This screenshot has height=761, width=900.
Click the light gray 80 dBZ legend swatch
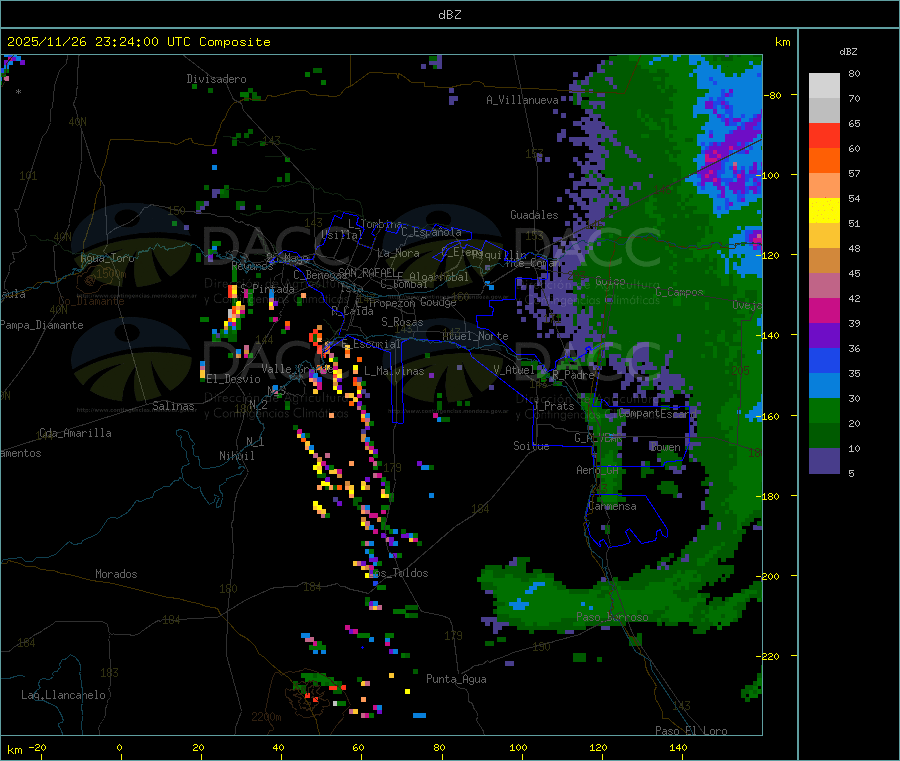tap(824, 86)
